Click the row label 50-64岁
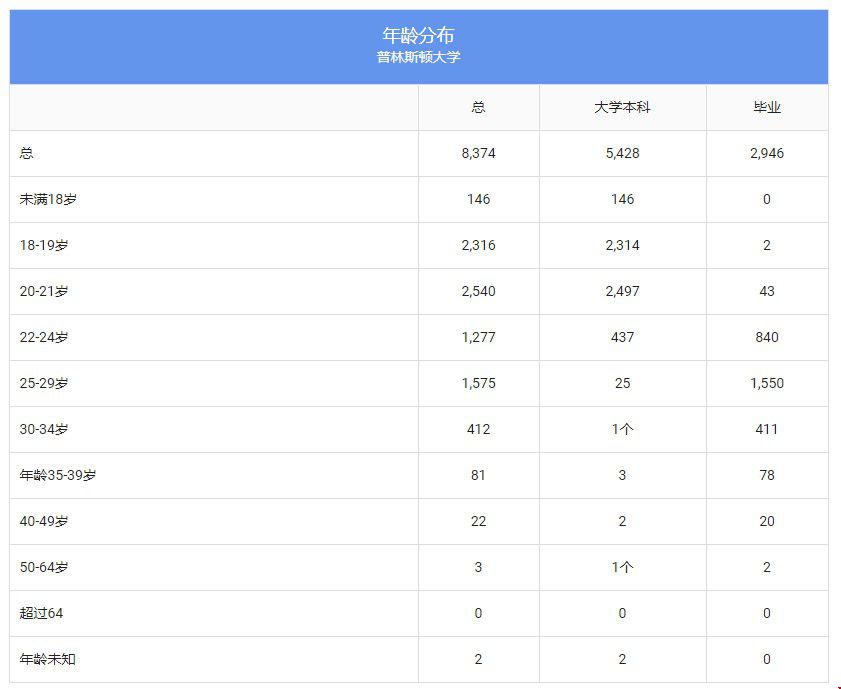The image size is (841, 689). tap(44, 567)
